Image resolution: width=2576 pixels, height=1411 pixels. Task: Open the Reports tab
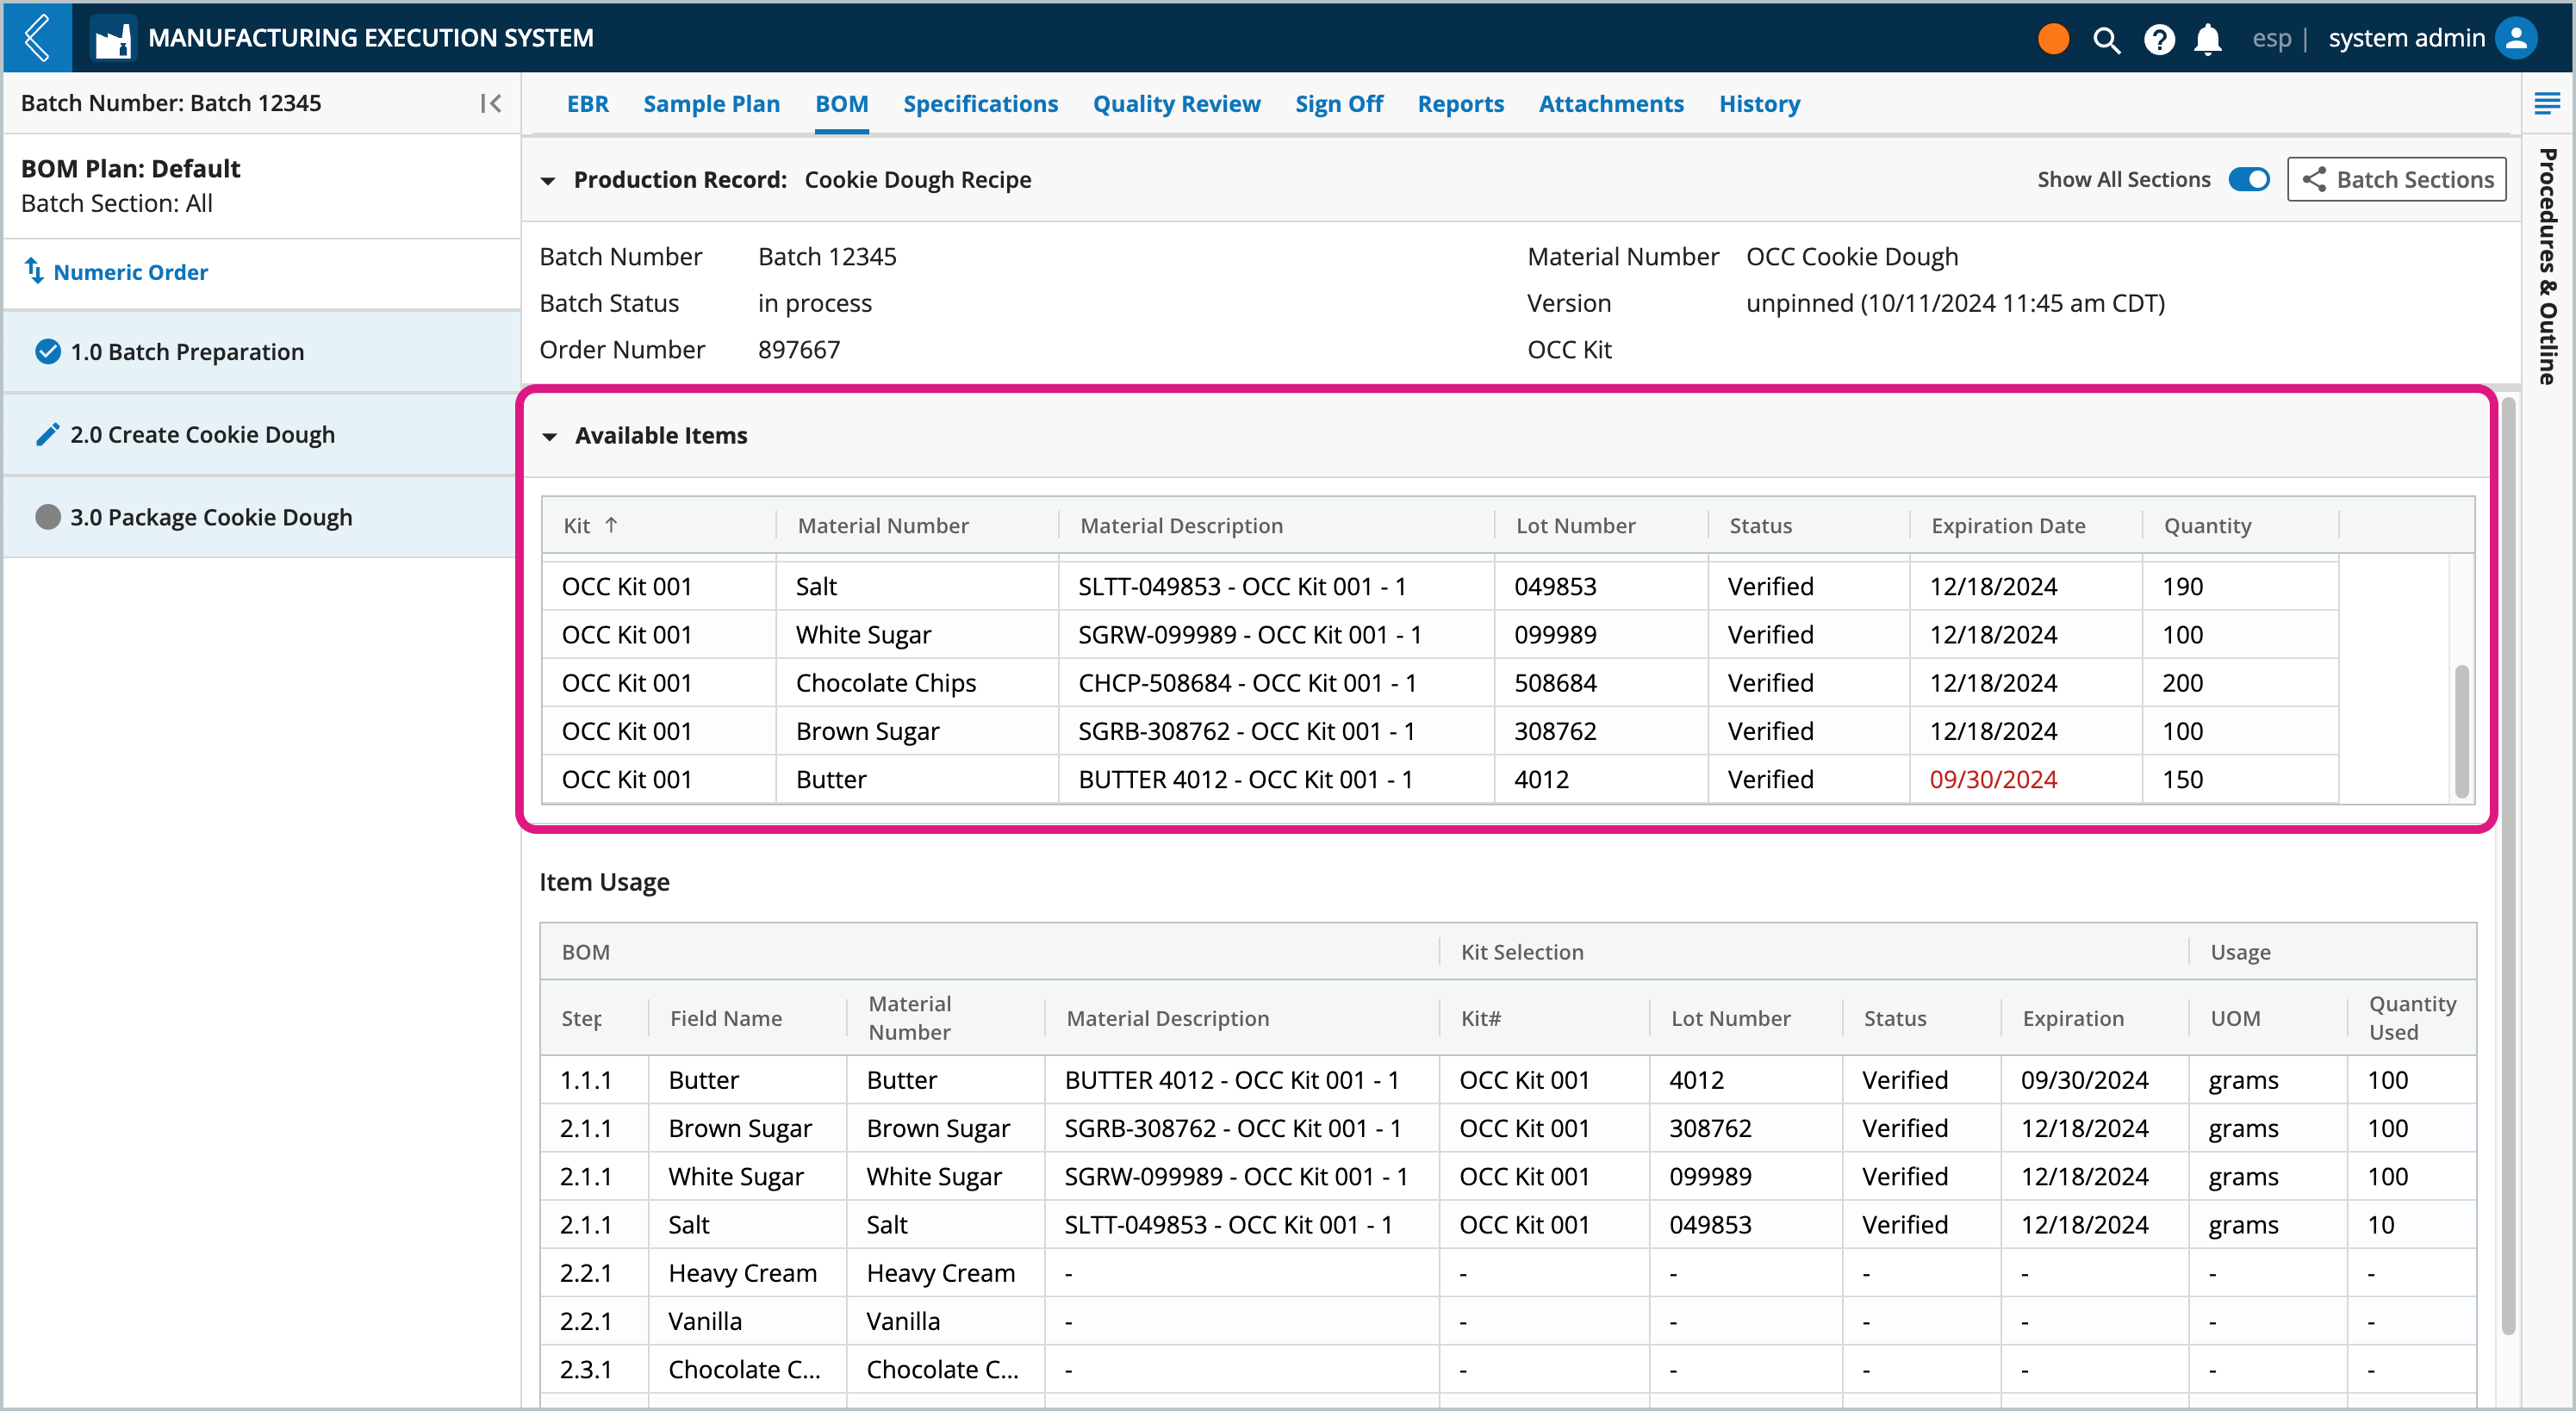[x=1460, y=103]
